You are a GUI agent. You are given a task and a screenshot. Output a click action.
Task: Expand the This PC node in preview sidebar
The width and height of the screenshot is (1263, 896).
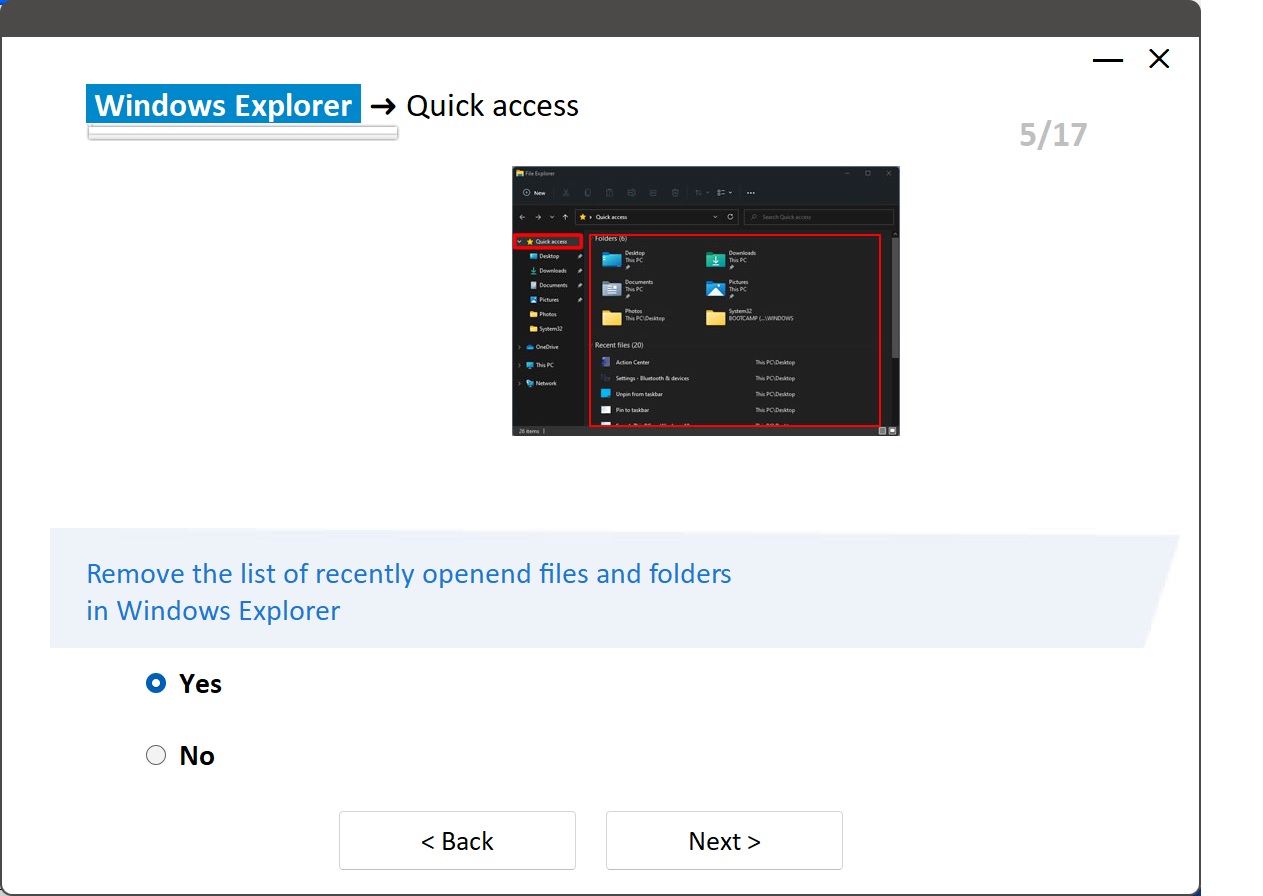519,365
